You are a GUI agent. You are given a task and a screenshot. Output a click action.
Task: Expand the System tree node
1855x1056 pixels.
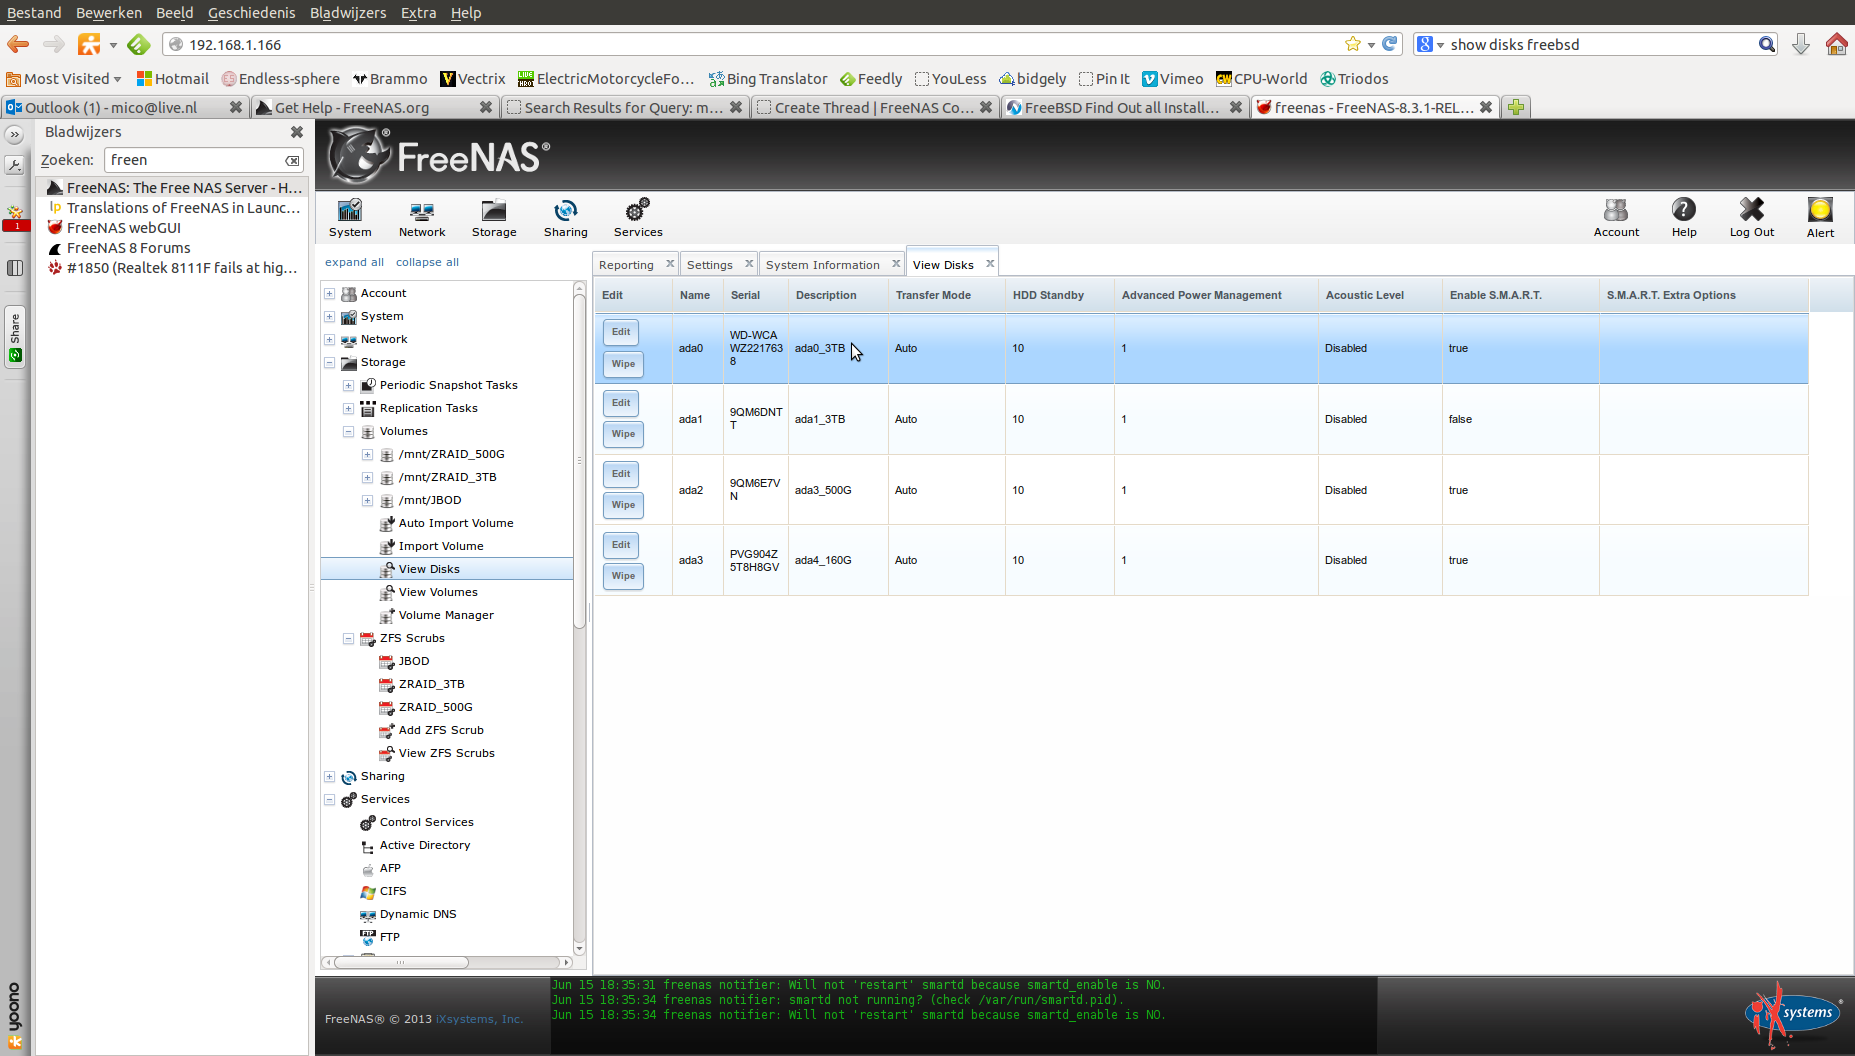coord(329,316)
